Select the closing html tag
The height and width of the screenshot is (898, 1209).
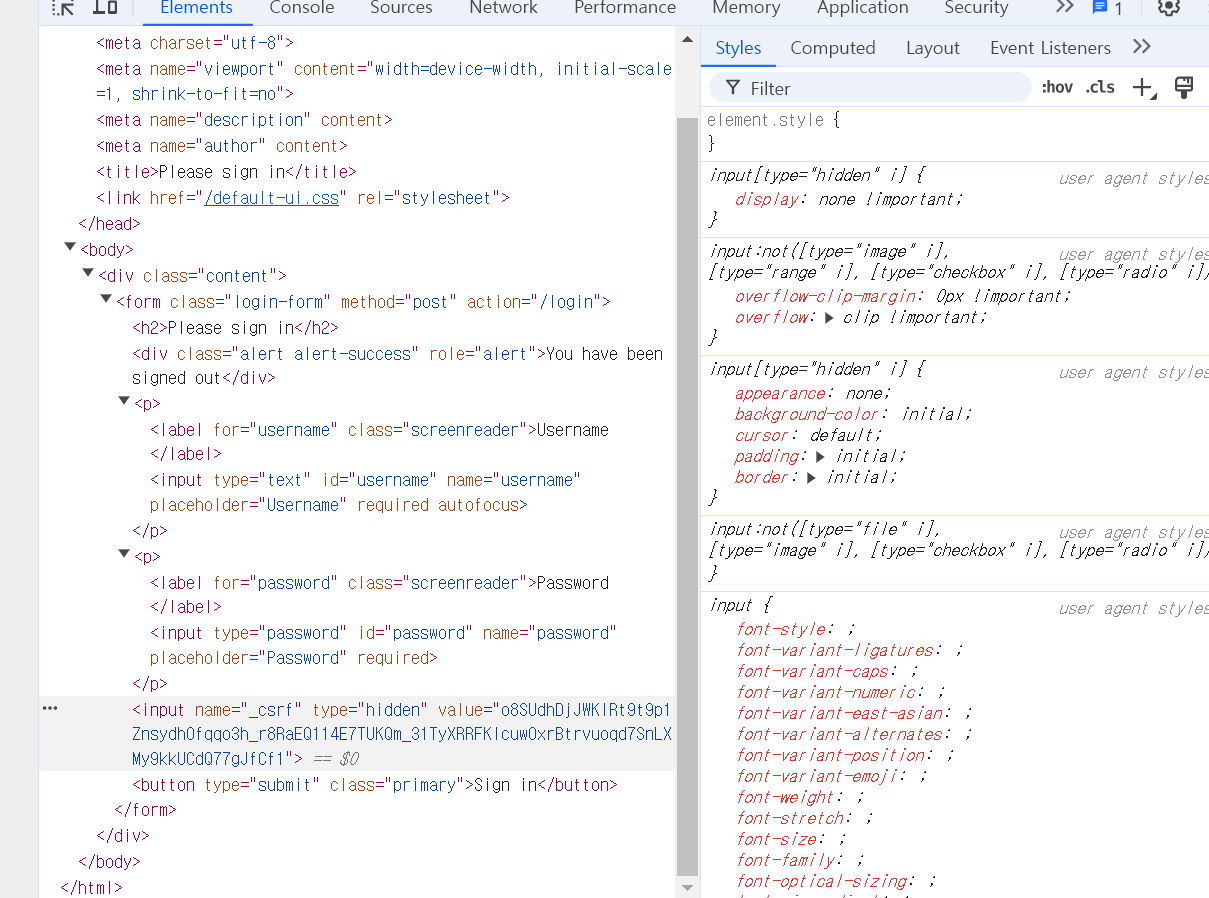[x=91, y=887]
